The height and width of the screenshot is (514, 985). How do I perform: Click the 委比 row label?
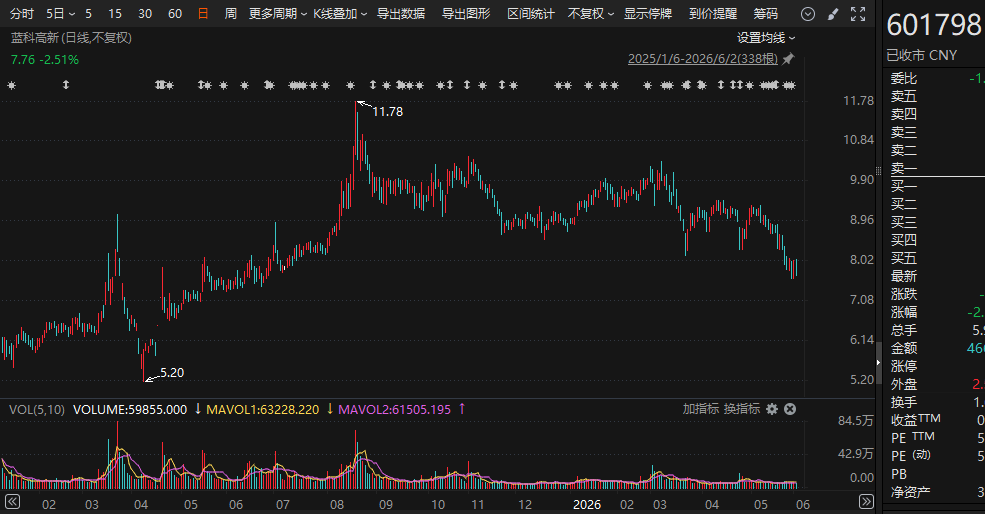[x=903, y=78]
